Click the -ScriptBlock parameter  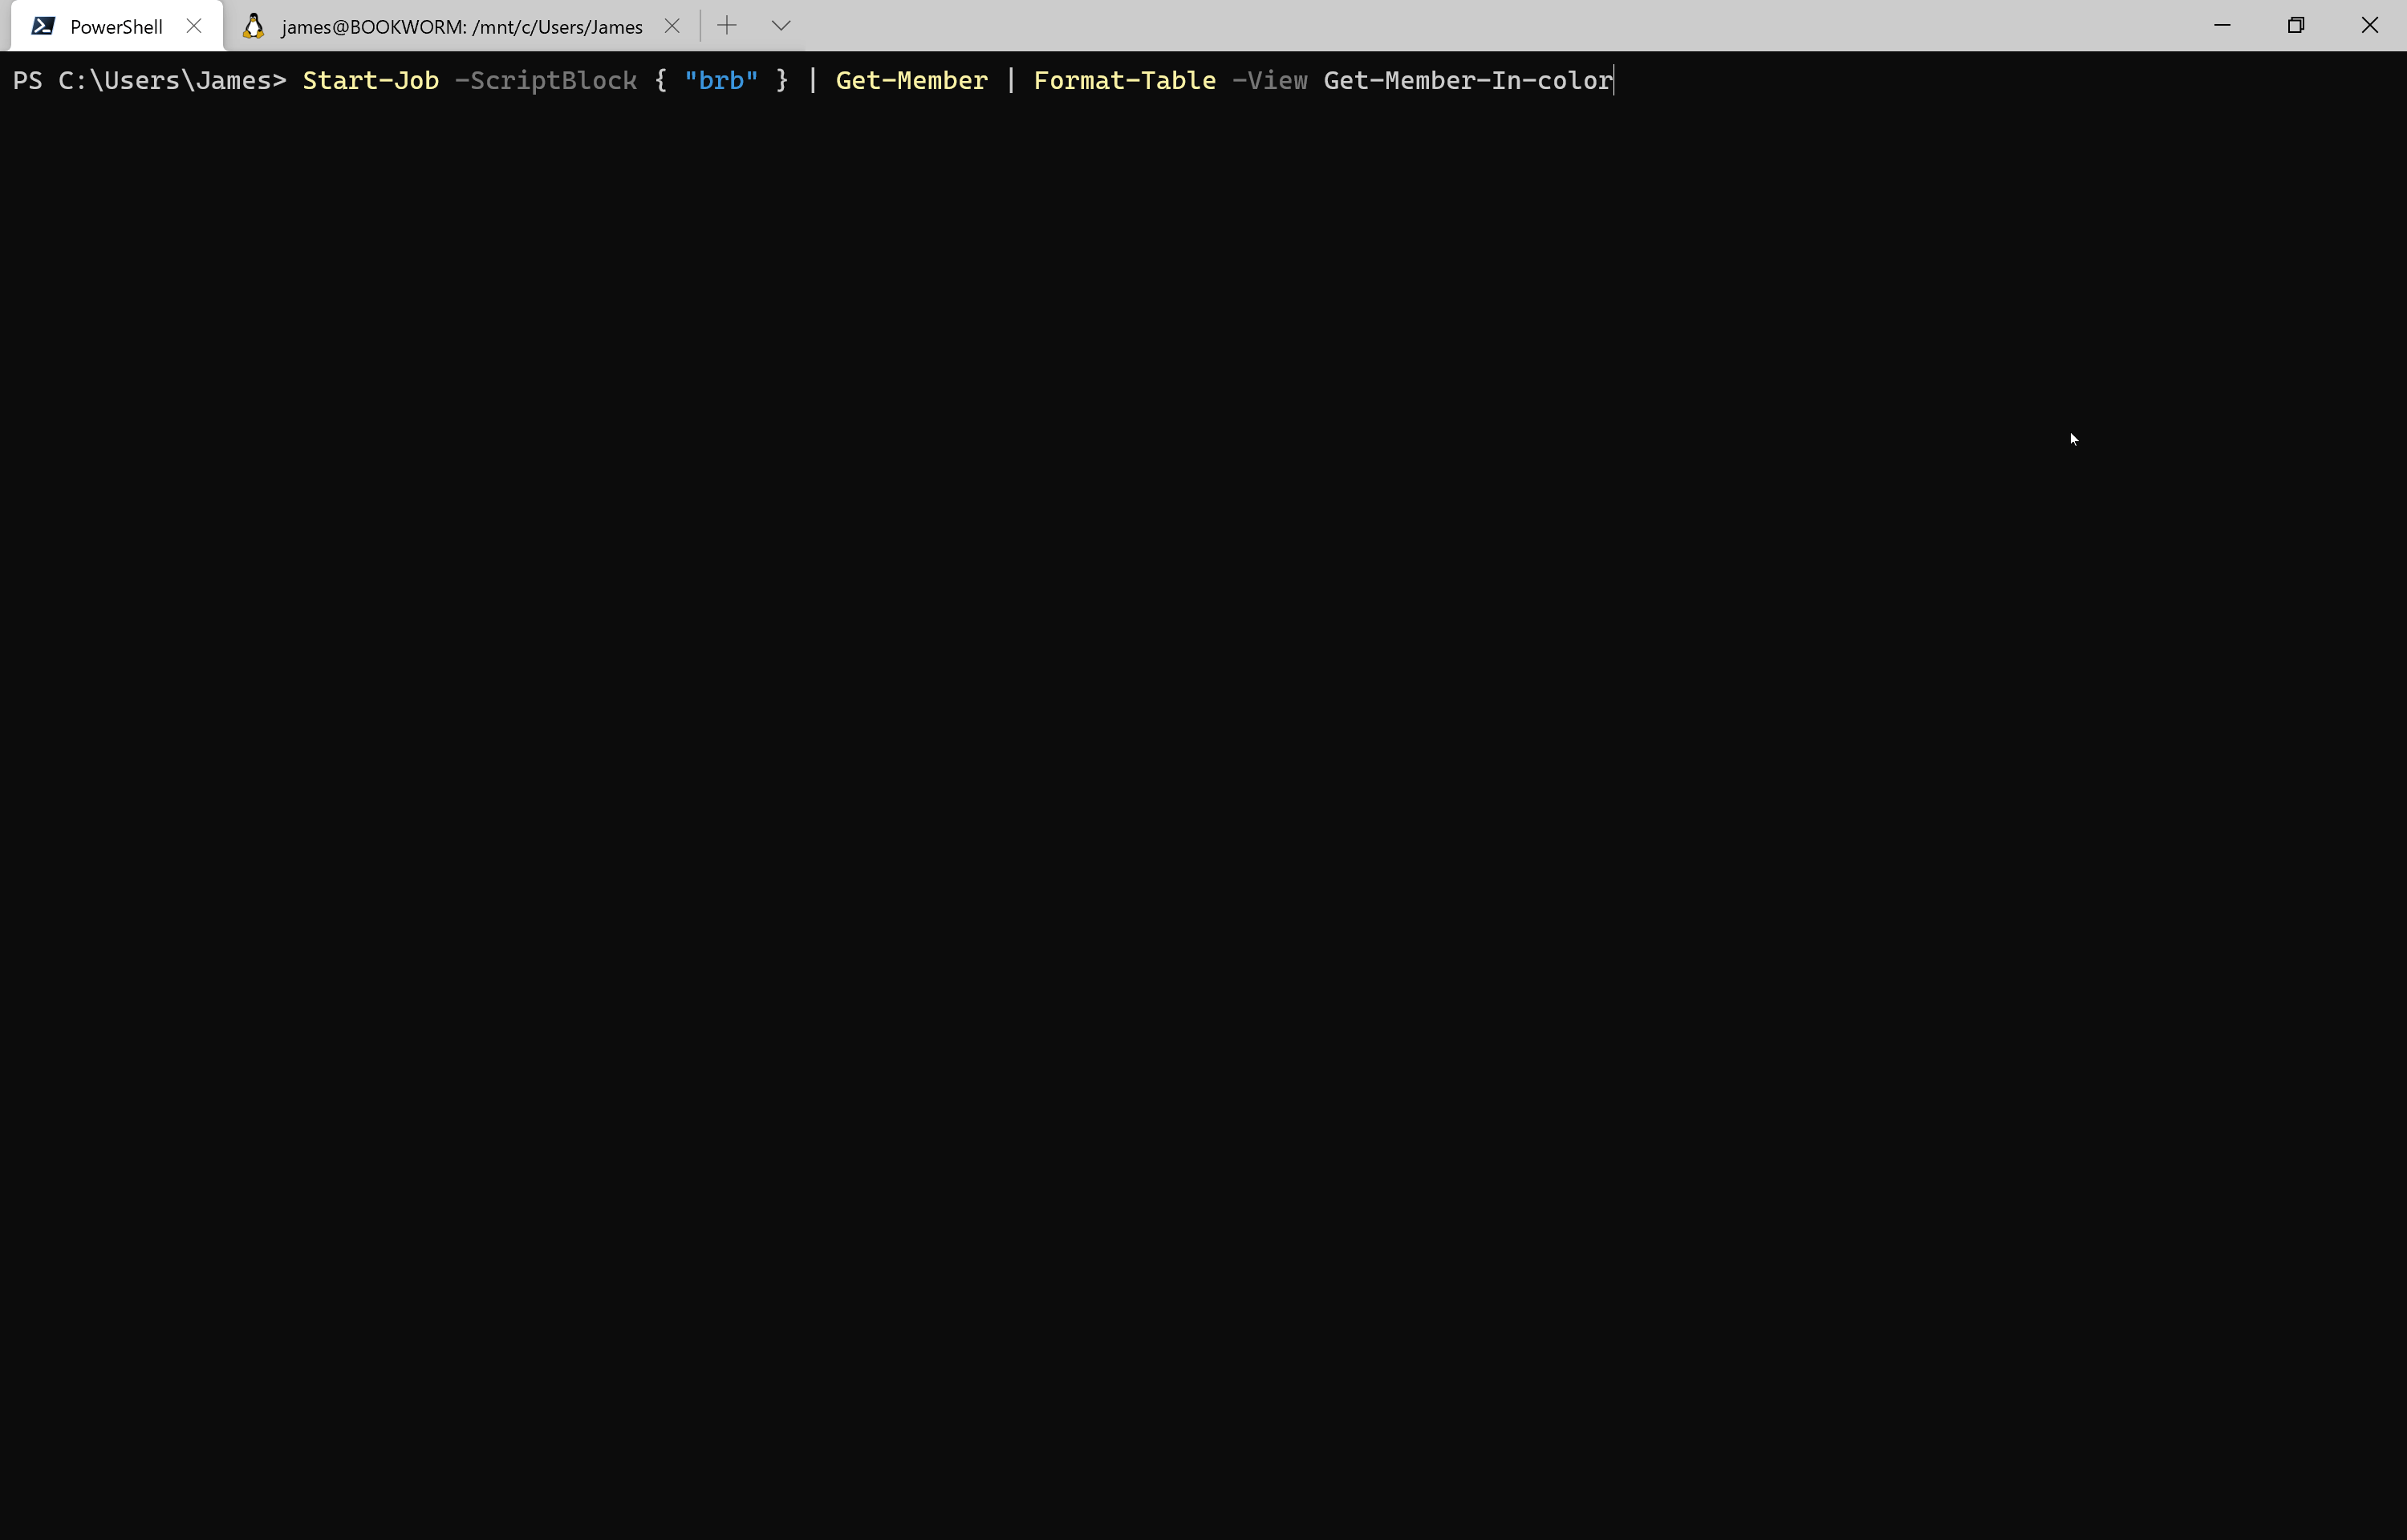[x=545, y=80]
